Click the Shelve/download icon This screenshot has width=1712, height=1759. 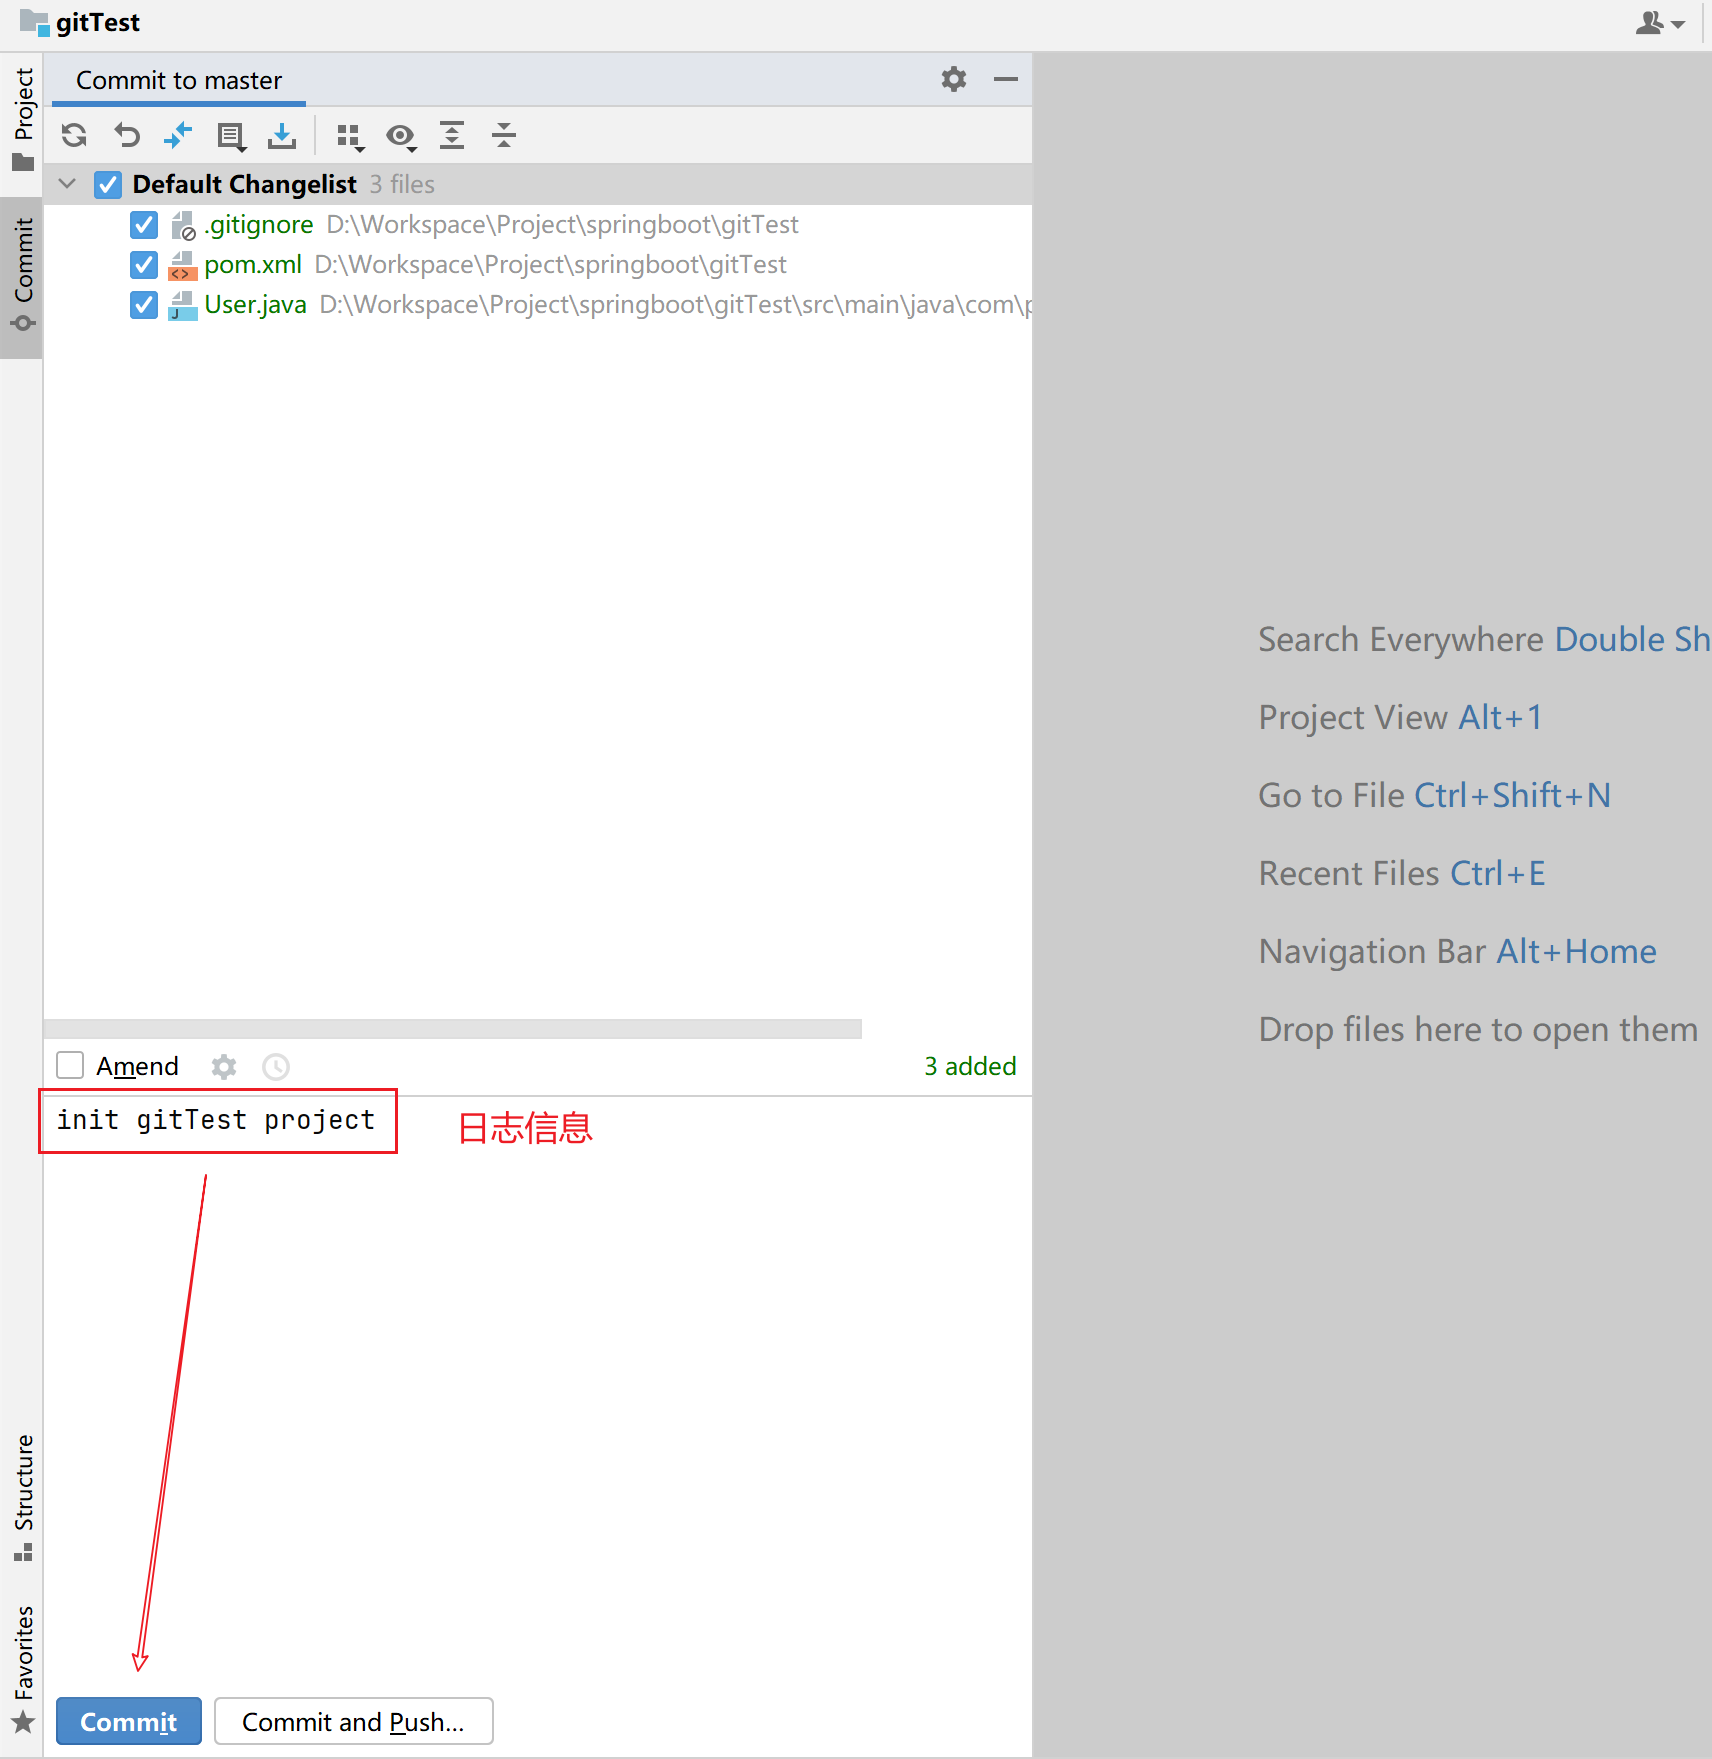282,135
